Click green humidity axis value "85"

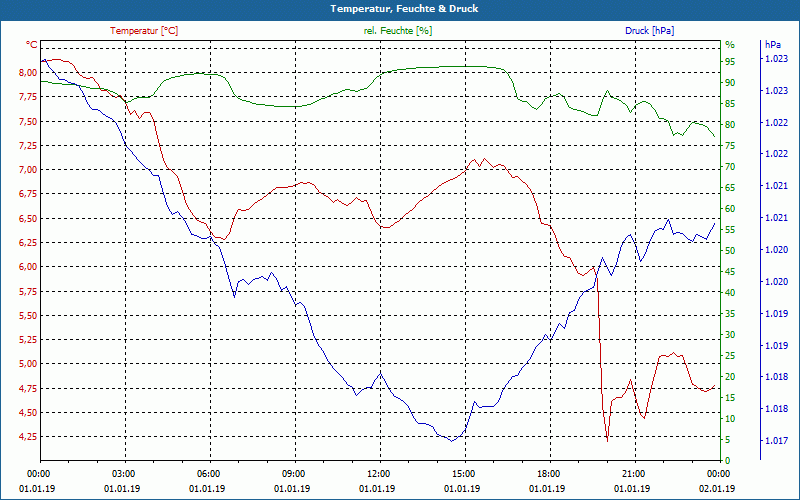730,104
